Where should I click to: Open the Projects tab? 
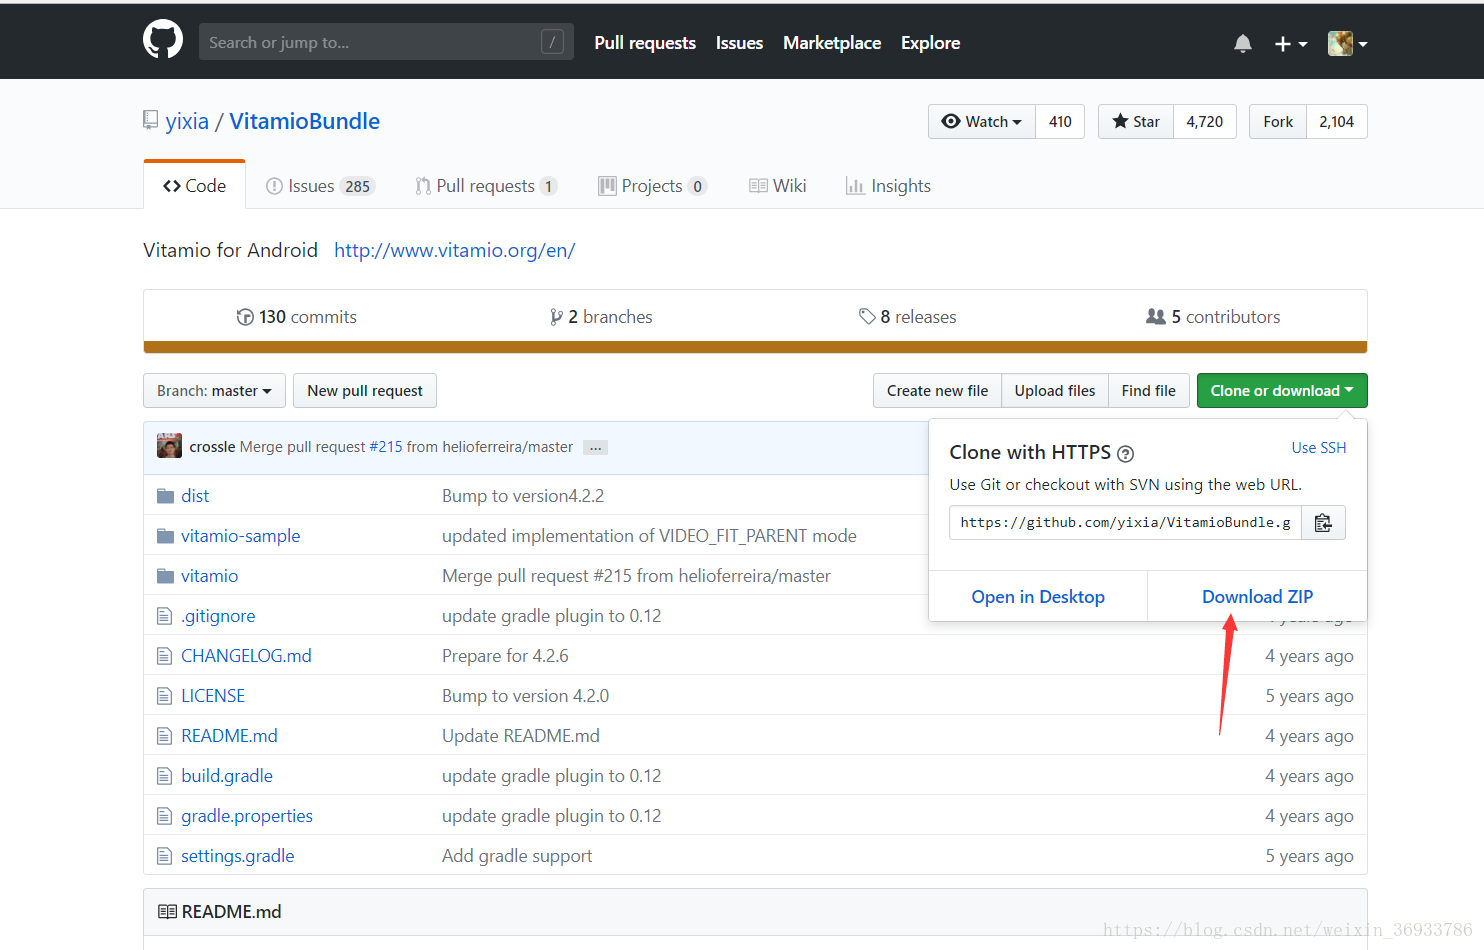point(653,186)
